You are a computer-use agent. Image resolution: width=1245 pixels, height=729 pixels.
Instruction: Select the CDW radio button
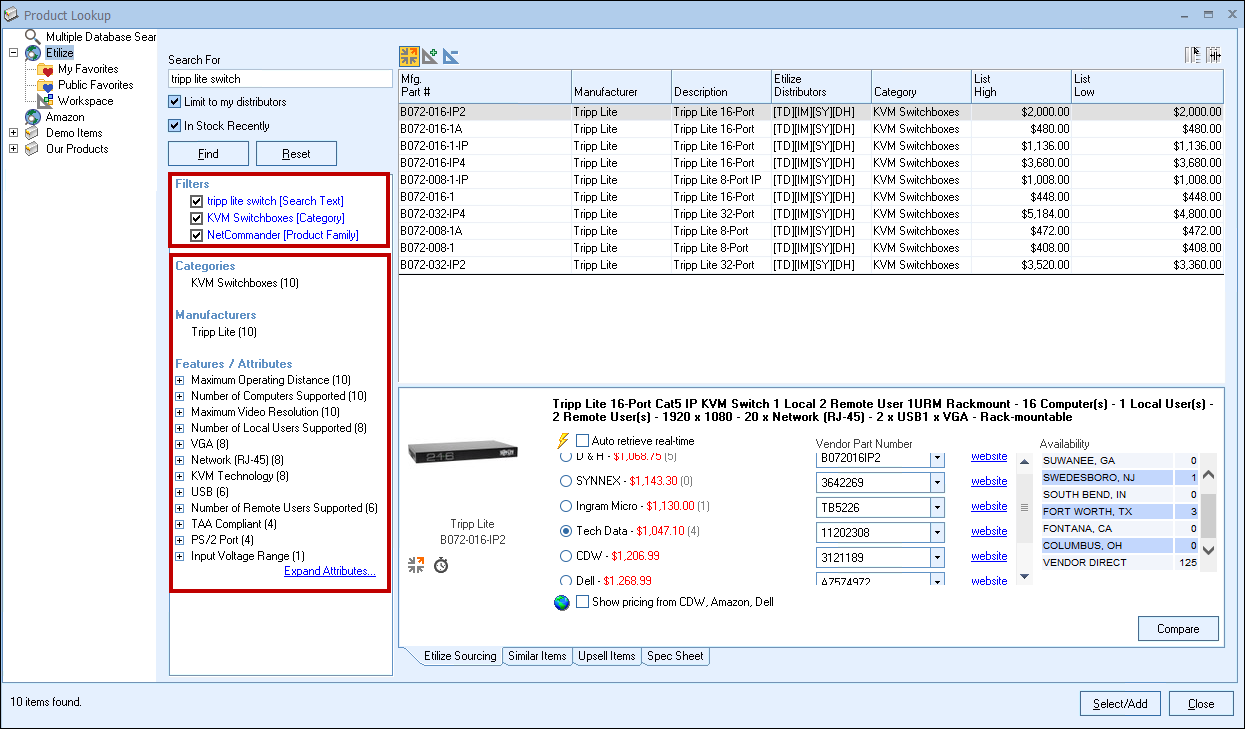click(x=567, y=556)
